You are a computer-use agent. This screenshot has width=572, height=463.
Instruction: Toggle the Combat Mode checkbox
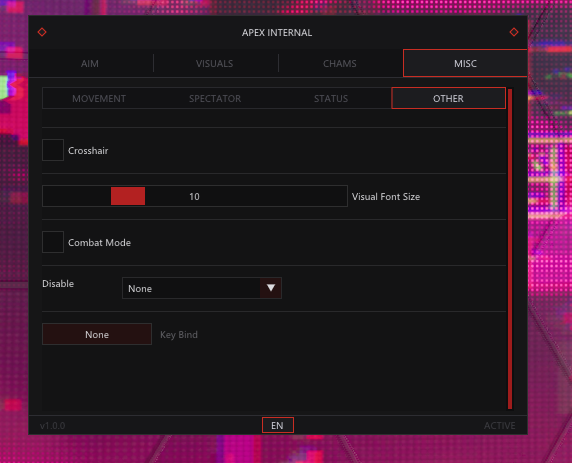pos(53,242)
